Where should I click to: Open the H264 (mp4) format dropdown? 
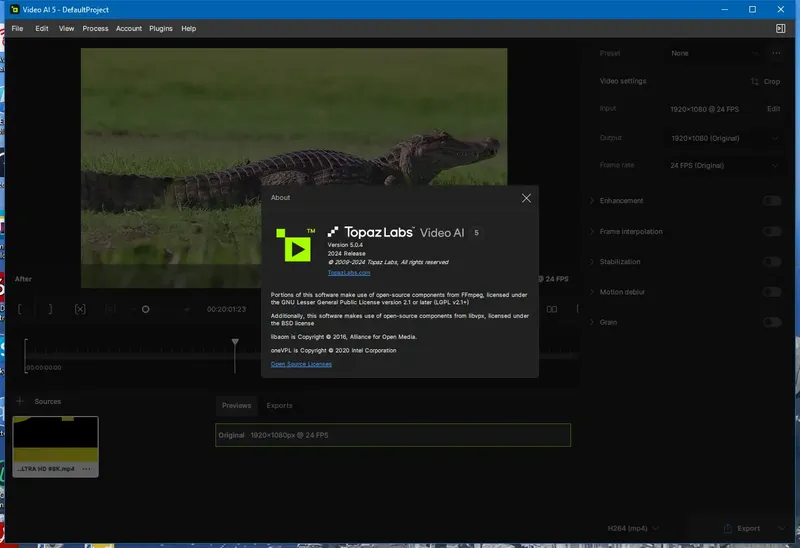[x=633, y=529]
